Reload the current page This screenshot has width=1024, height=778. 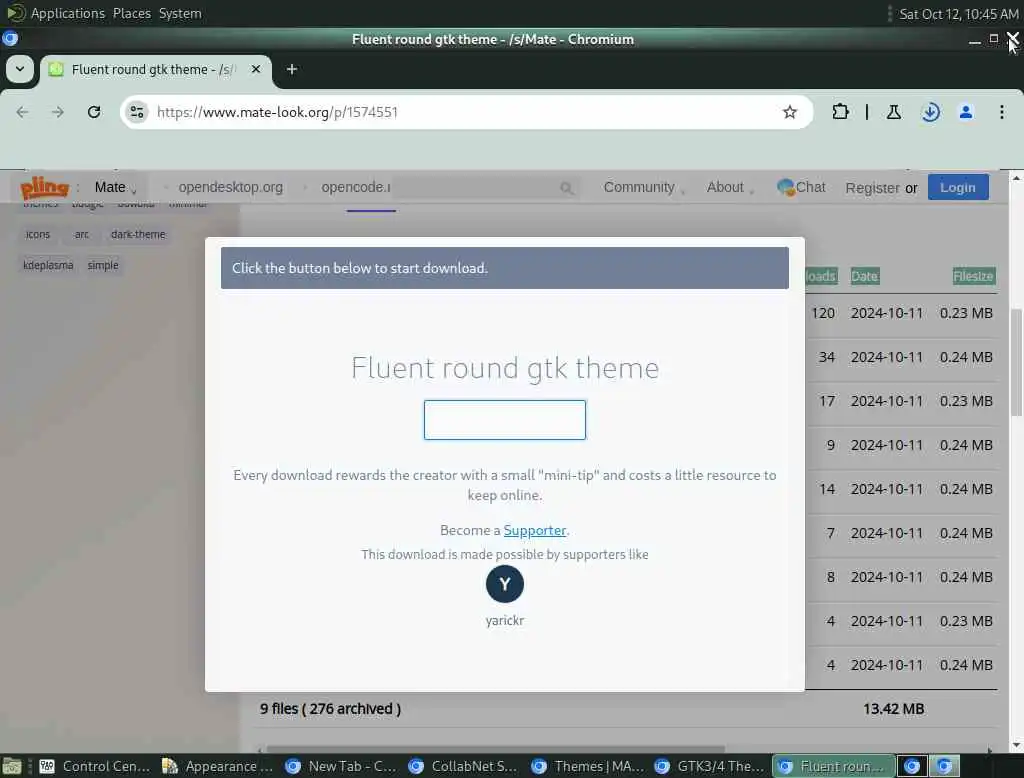coord(94,112)
